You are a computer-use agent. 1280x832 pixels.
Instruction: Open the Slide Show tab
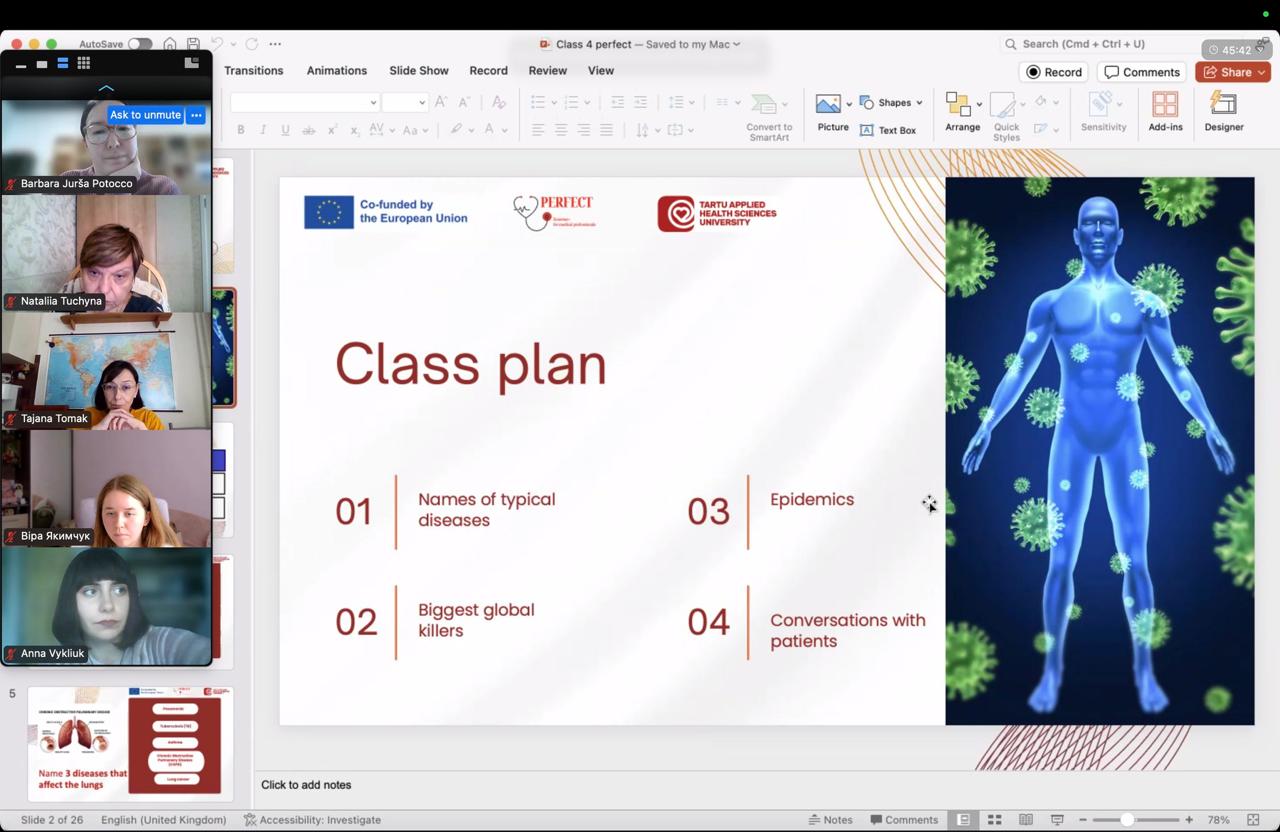pos(418,71)
